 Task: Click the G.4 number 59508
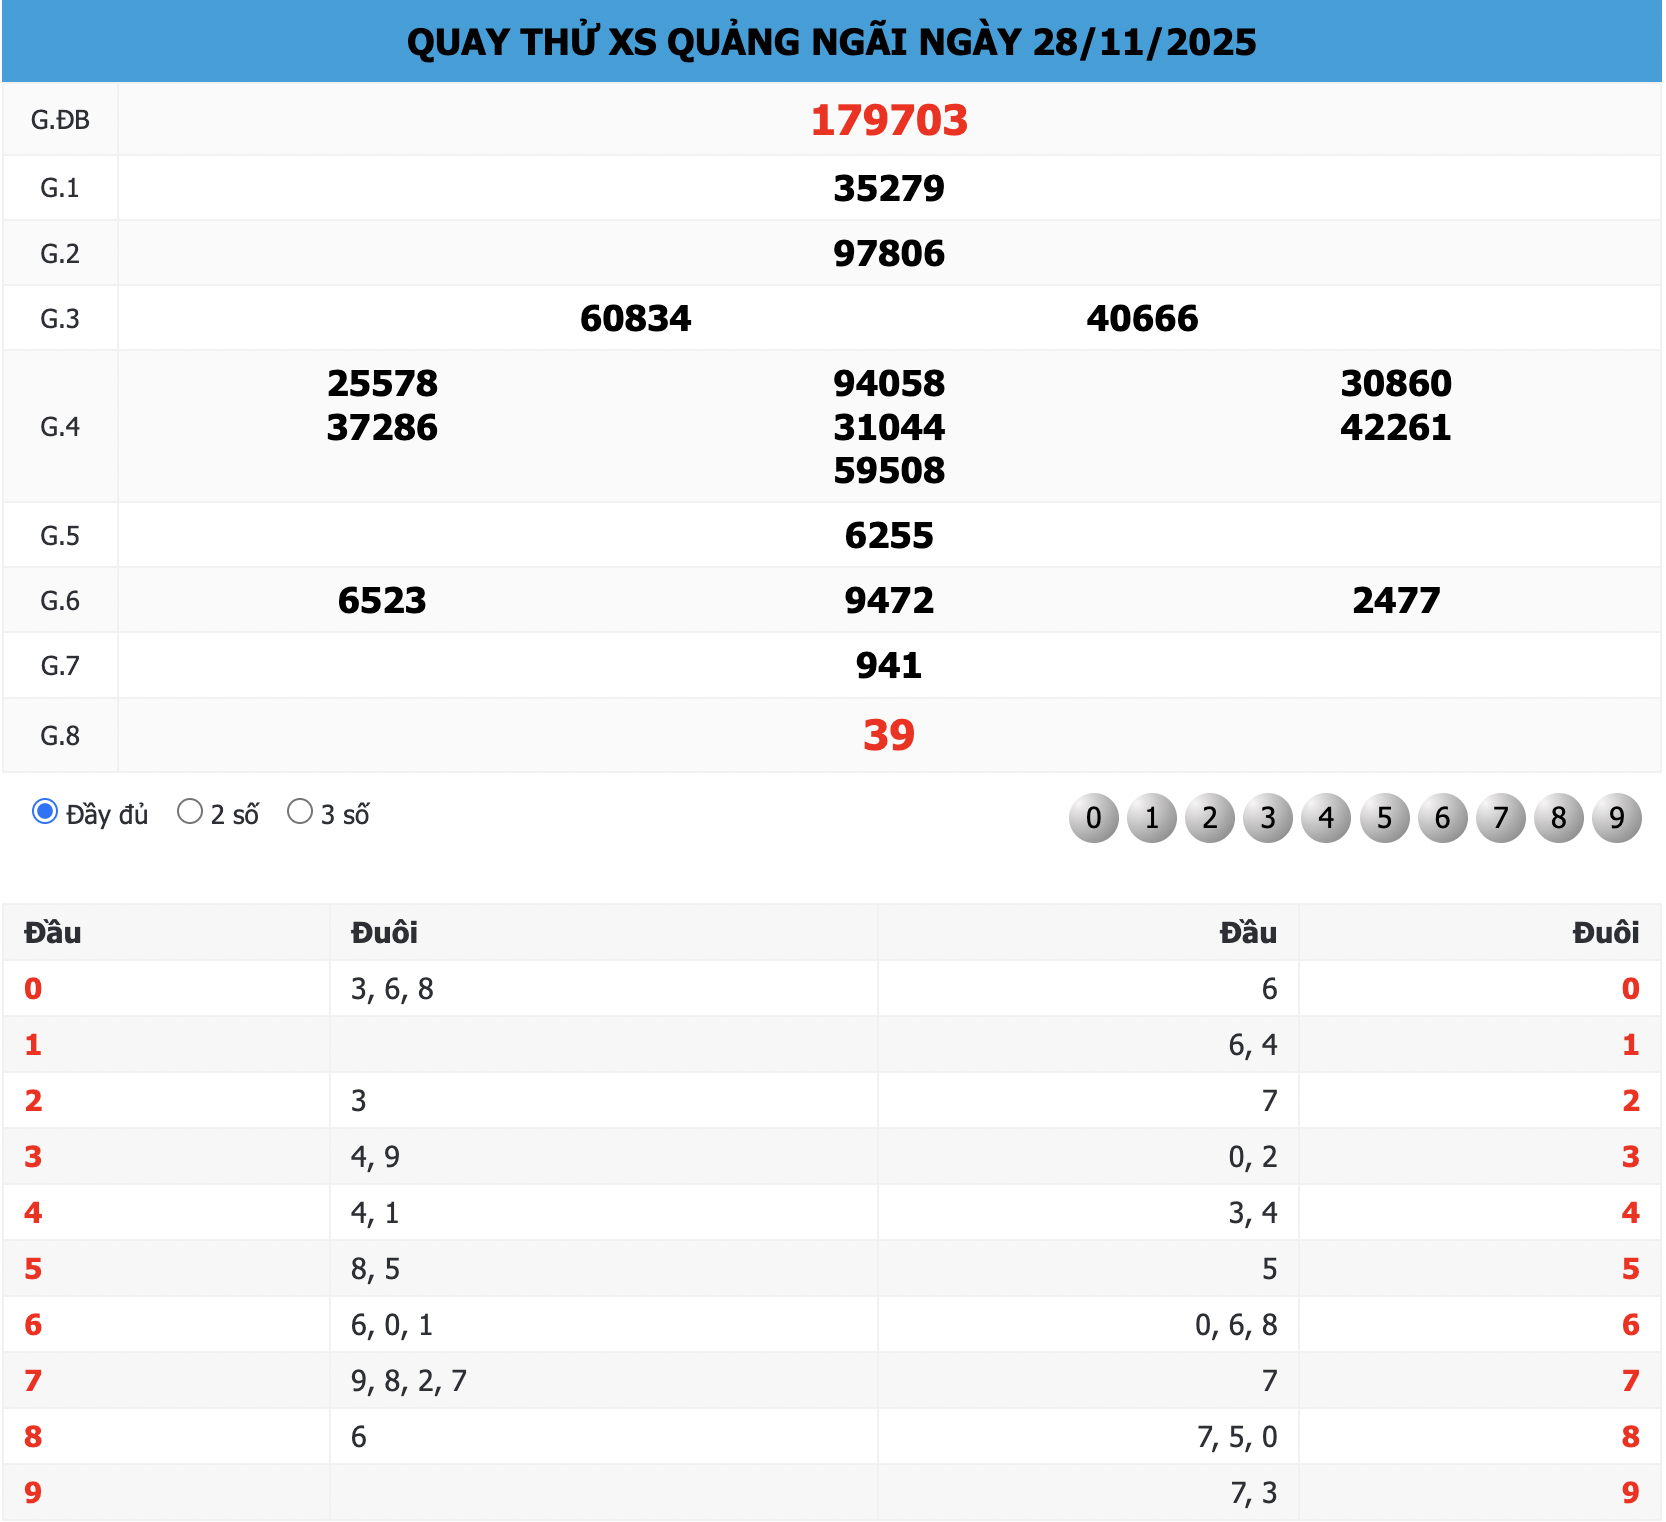pyautogui.click(x=889, y=470)
